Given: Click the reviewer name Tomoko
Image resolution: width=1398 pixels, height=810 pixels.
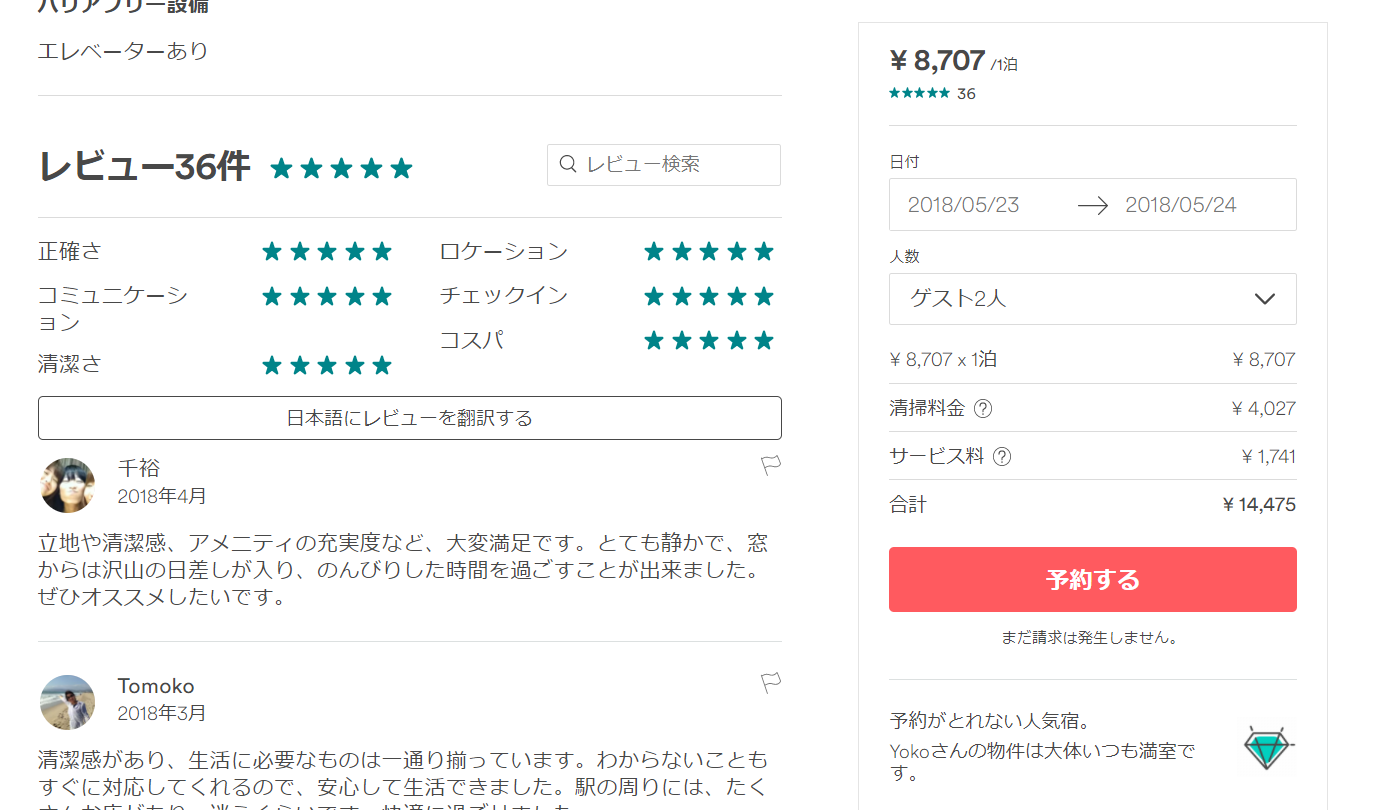Looking at the screenshot, I should (156, 686).
